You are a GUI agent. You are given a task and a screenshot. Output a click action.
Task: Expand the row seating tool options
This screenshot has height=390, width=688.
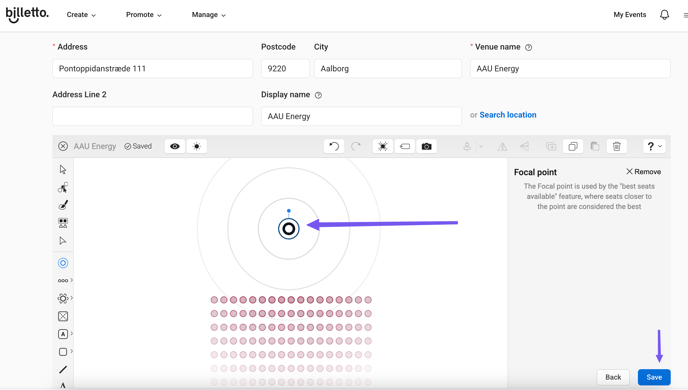(x=72, y=280)
